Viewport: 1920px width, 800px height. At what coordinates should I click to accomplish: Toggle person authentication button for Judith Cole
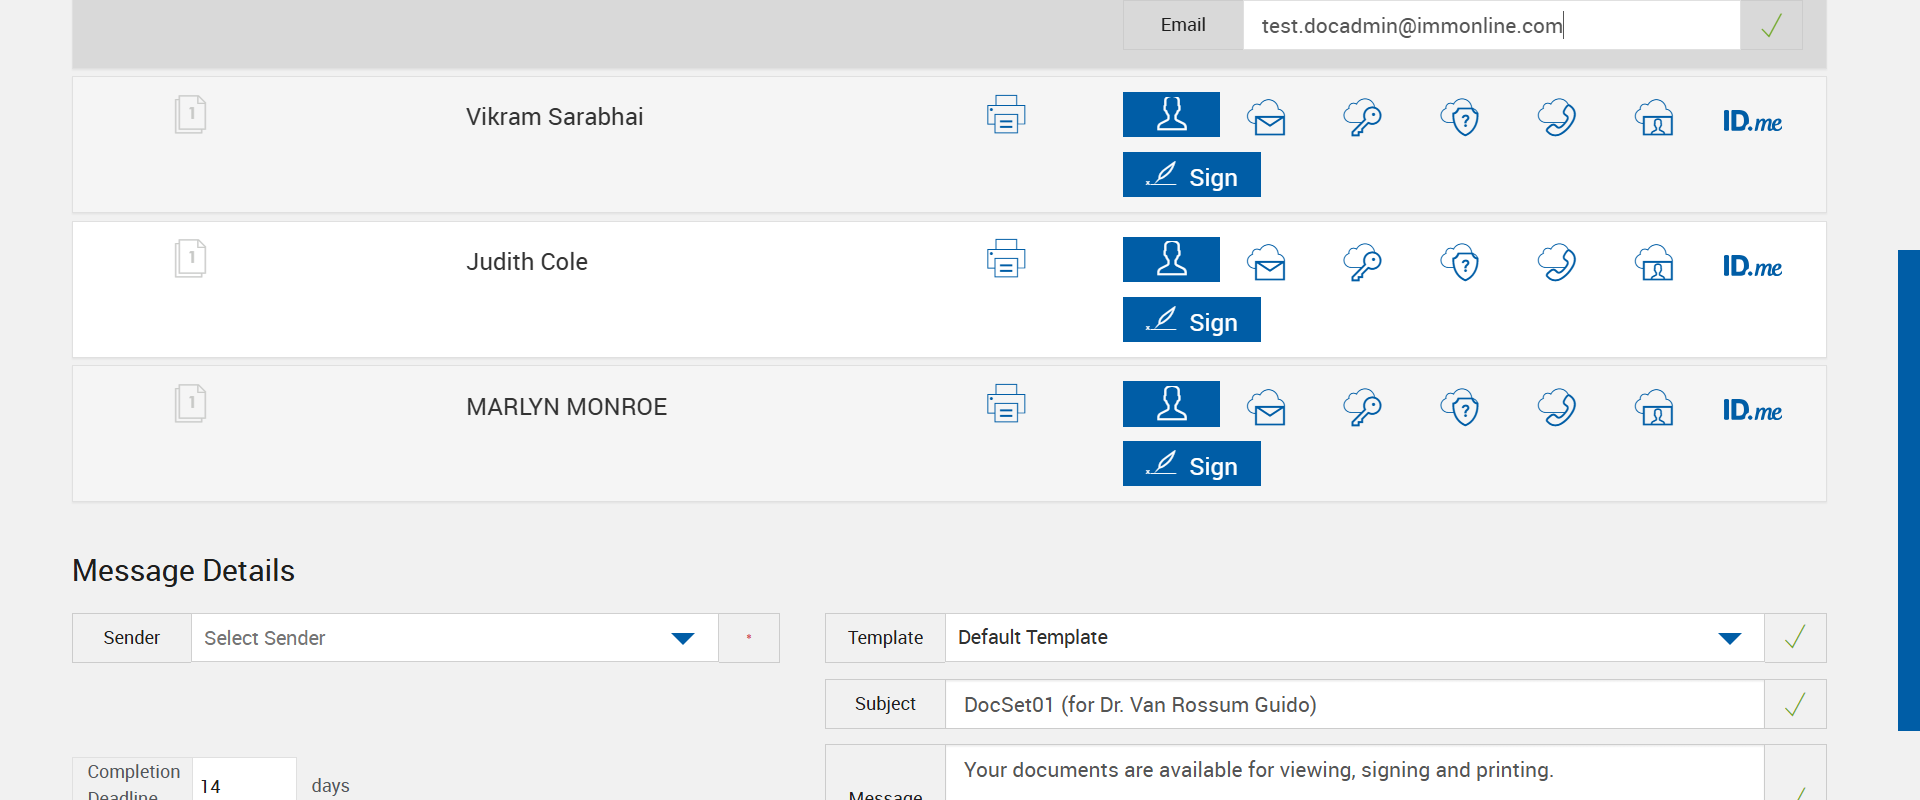(x=1171, y=260)
